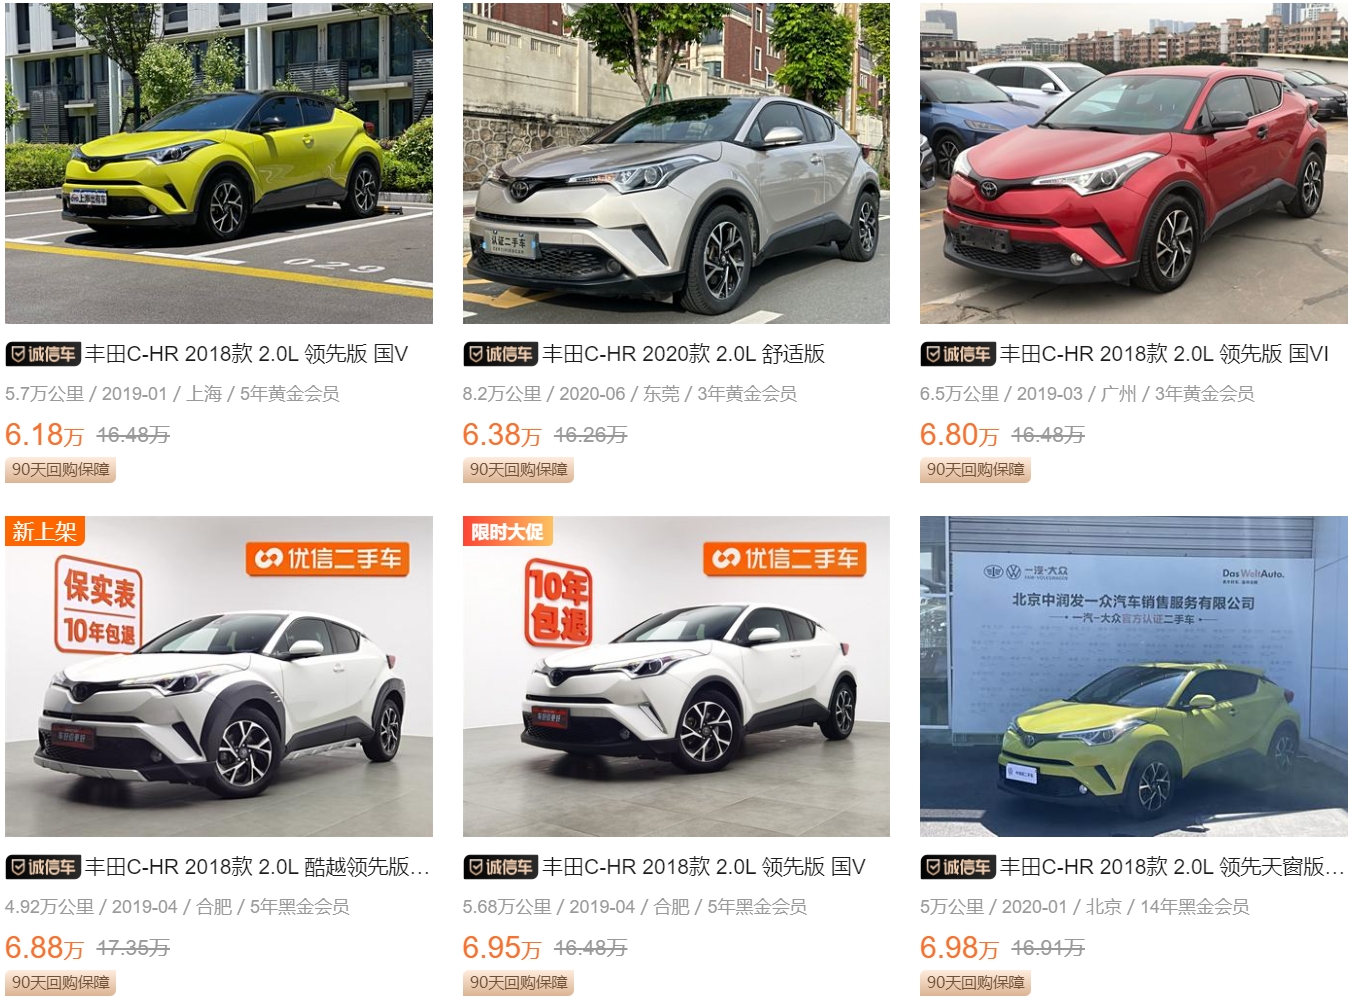Click the 诚信车 badge on the 6.18万 listing
Image resolution: width=1354 pixels, height=999 pixels.
[x=43, y=354]
